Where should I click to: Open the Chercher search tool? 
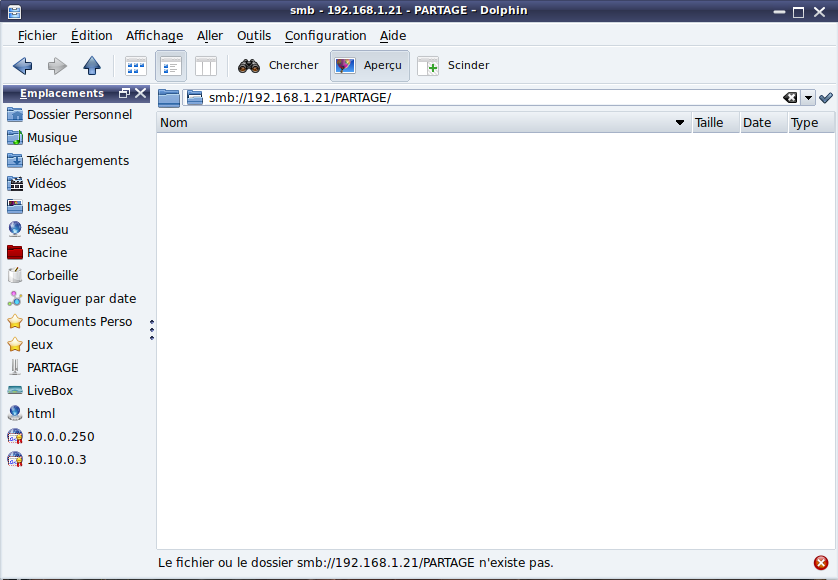[x=278, y=66]
